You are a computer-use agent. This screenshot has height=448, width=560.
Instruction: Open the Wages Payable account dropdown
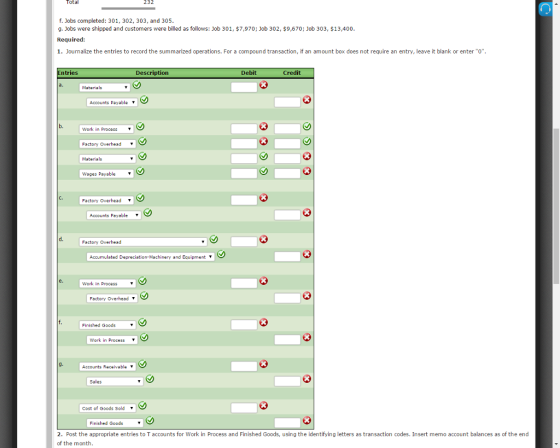(106, 174)
